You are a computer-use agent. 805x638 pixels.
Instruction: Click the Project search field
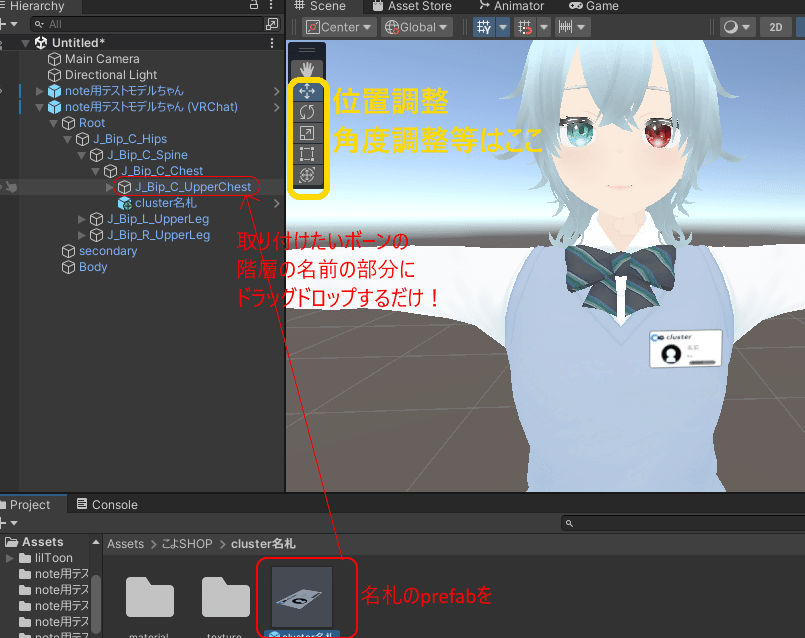(683, 523)
